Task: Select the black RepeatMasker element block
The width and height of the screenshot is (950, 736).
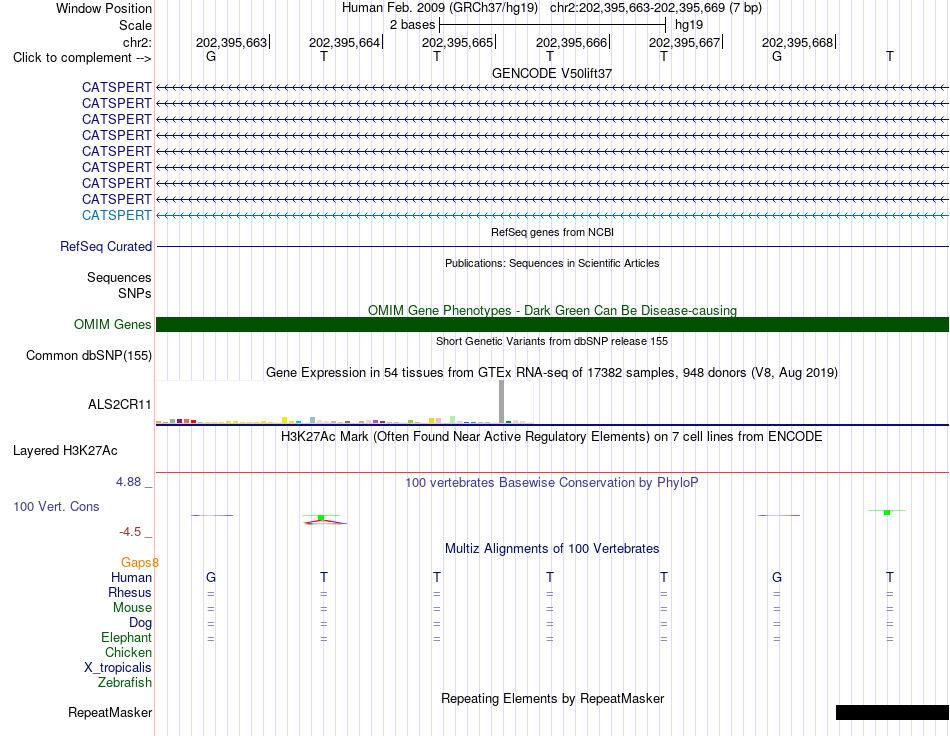Action: [892, 712]
